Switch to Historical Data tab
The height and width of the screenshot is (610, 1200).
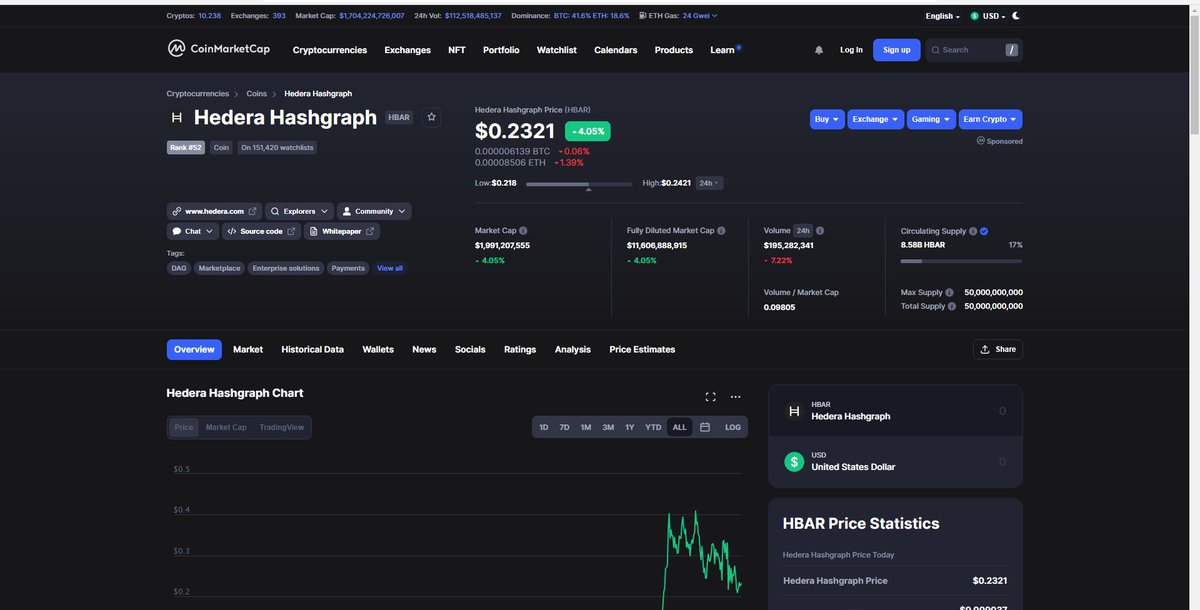(x=313, y=350)
